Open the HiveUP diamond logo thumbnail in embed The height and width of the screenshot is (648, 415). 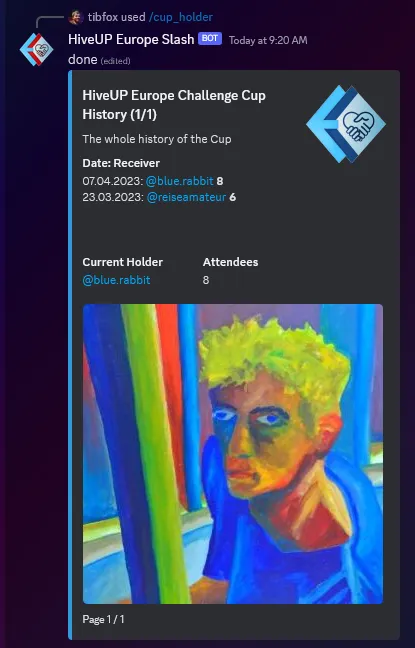click(x=346, y=124)
